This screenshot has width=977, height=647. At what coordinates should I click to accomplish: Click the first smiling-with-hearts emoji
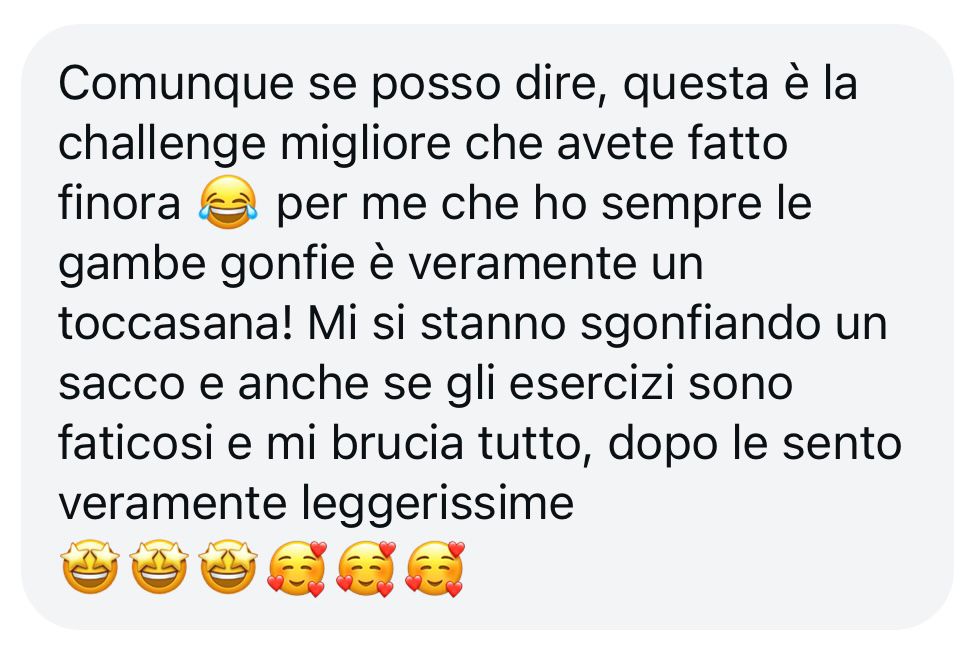click(x=297, y=568)
